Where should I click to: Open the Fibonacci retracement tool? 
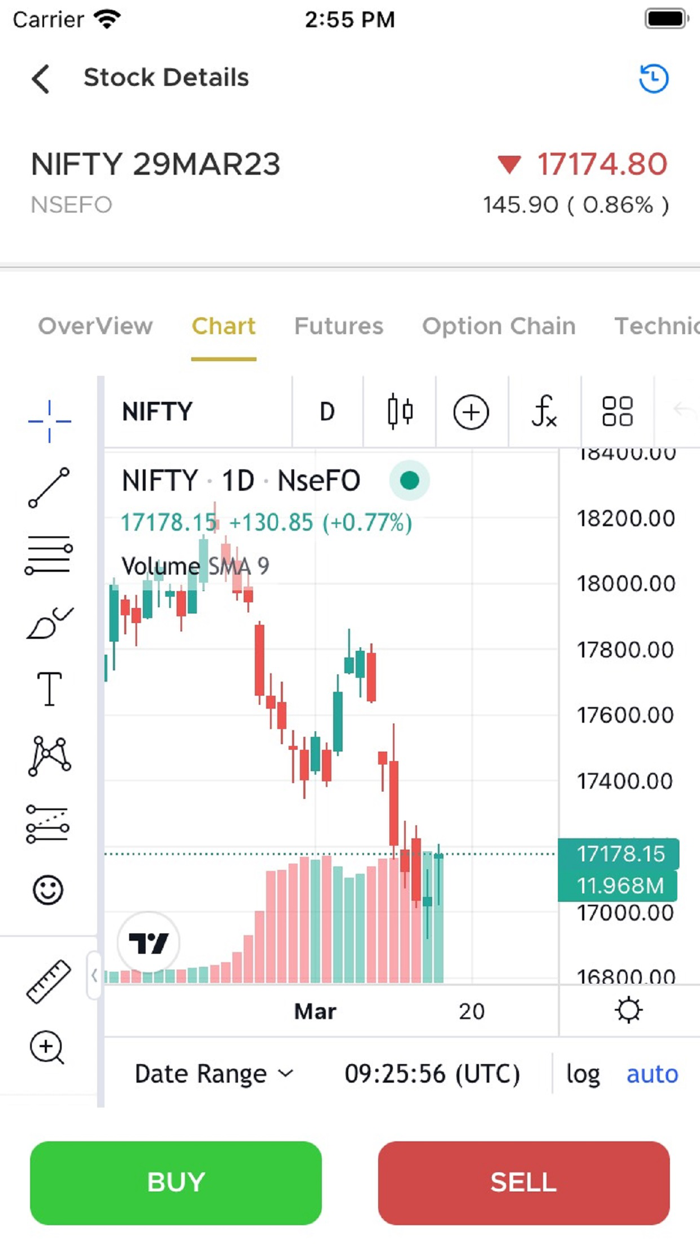tap(48, 555)
